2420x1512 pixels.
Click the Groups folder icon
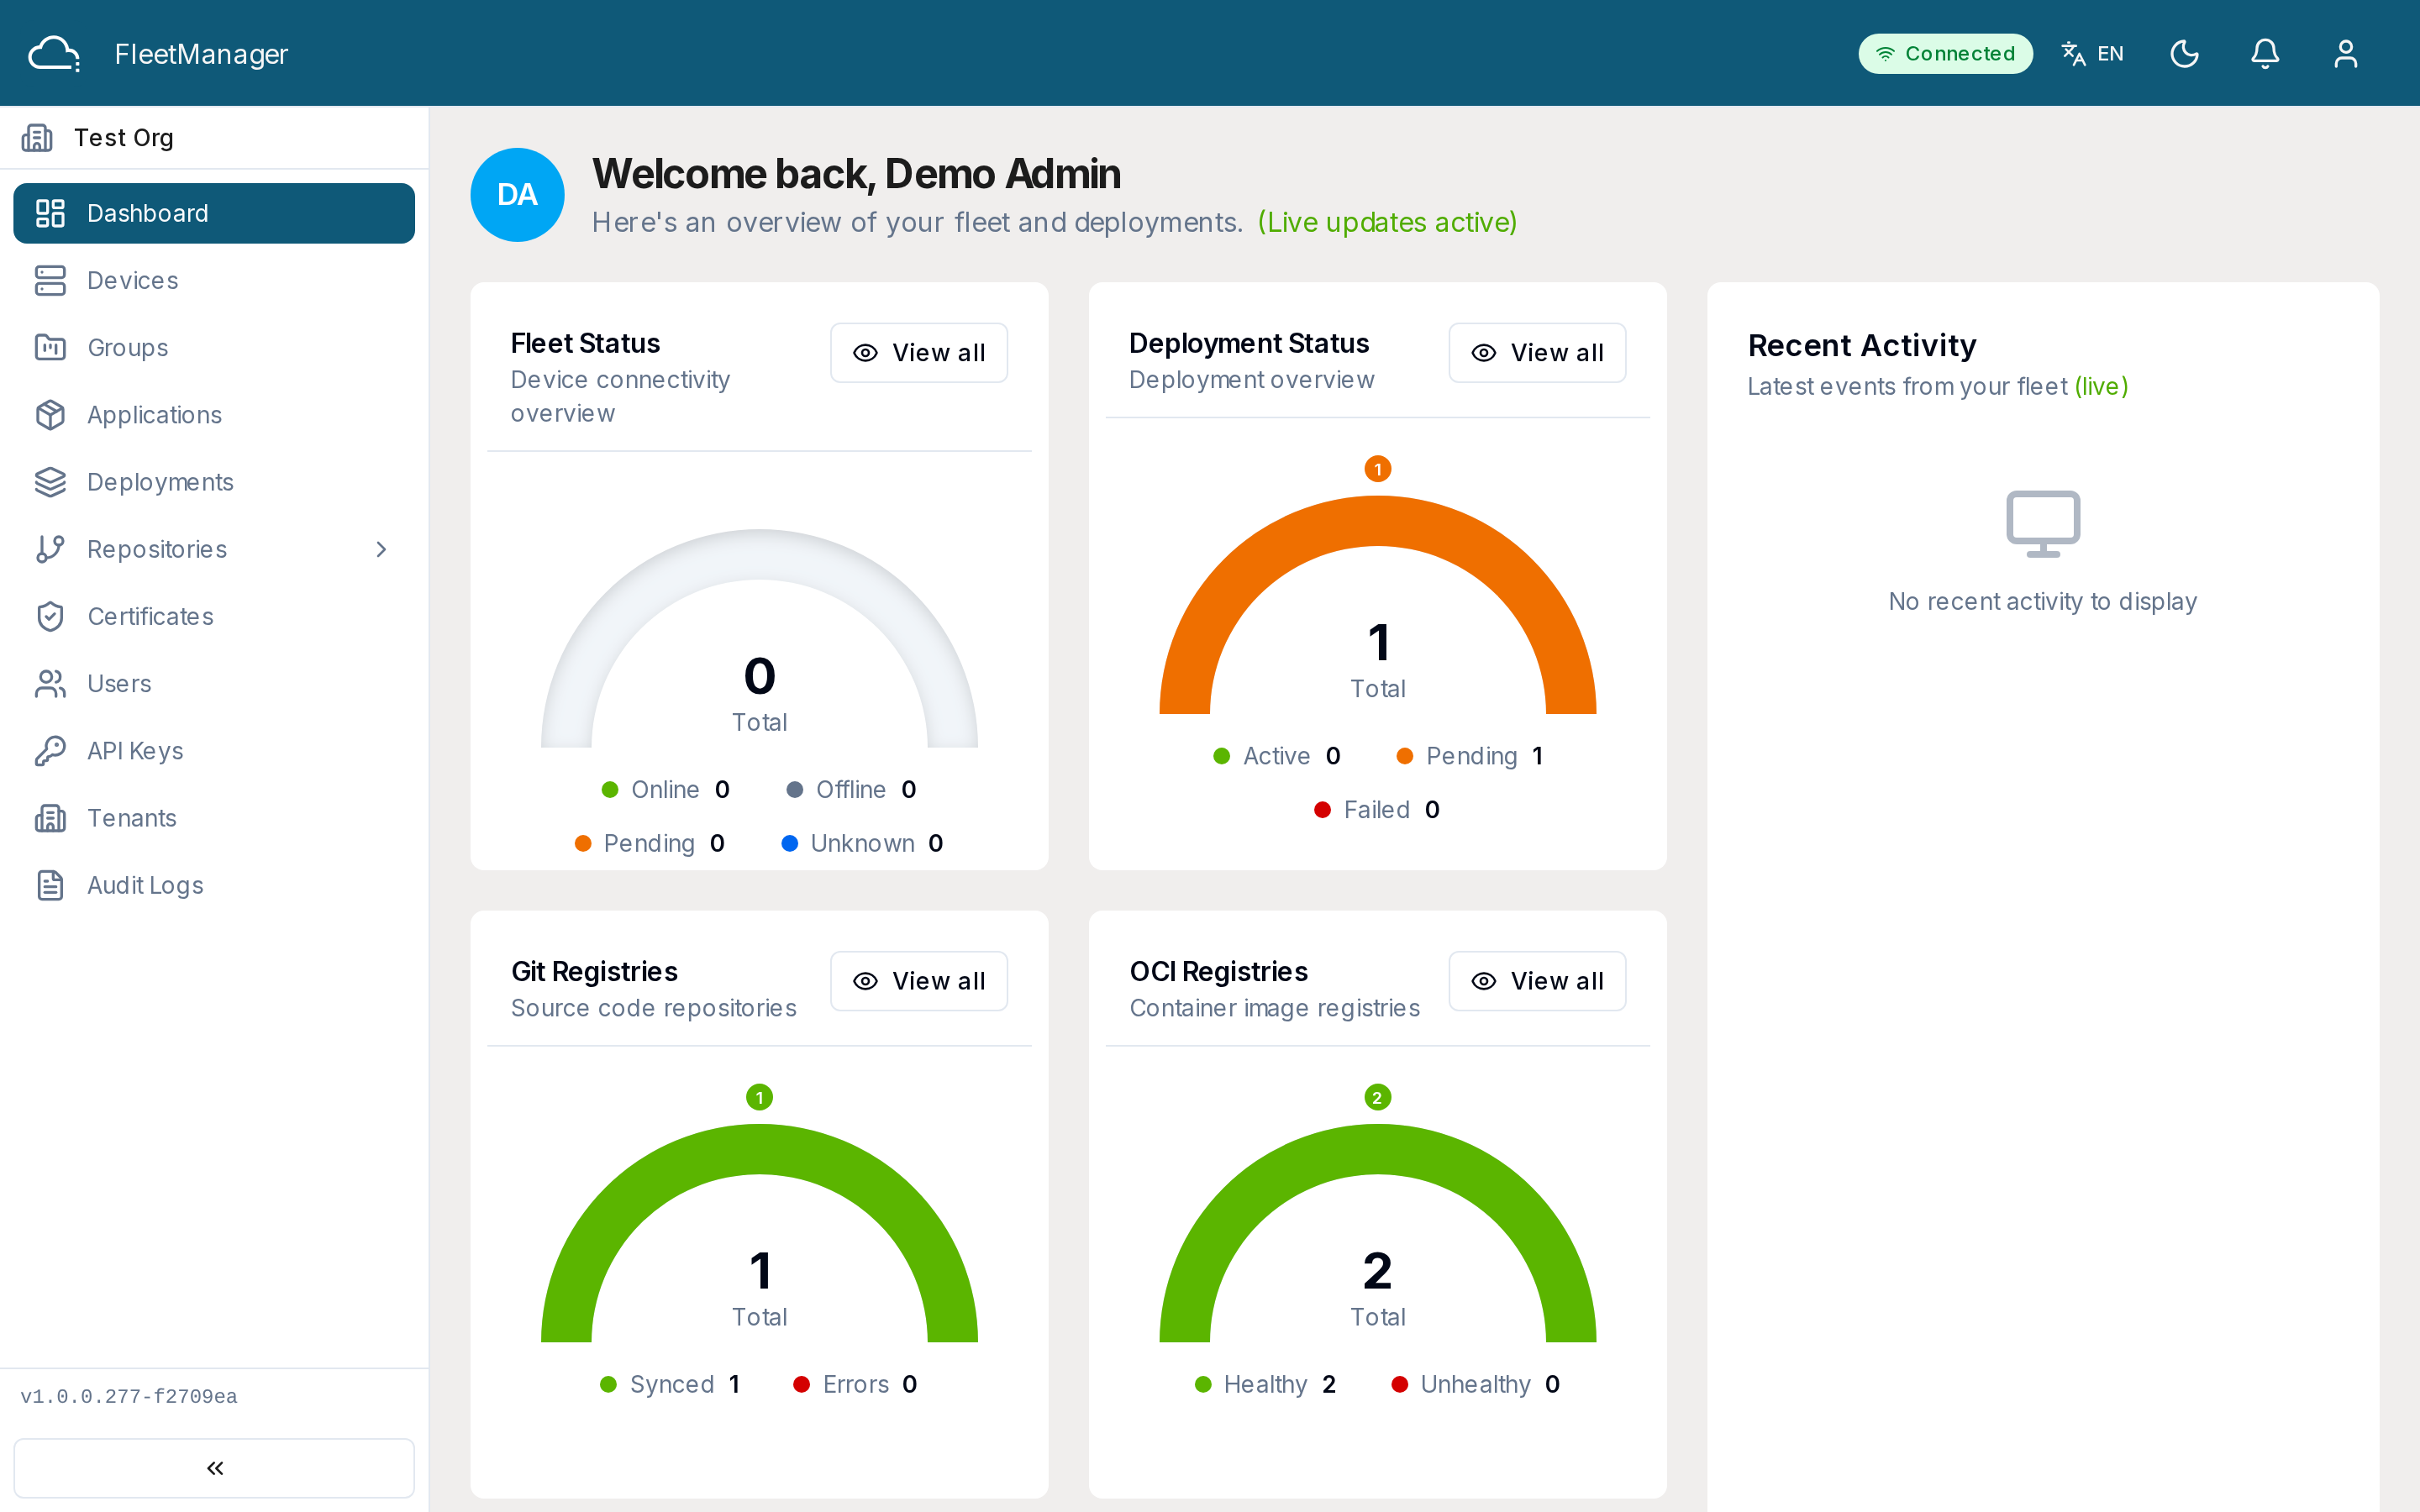50,348
